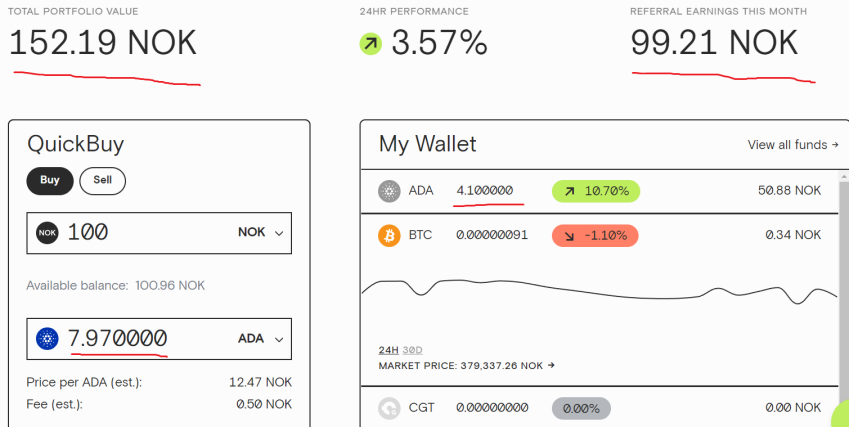849x427 pixels.
Task: Click the blue Cardano icon in QuickBuy
Action: [x=47, y=339]
